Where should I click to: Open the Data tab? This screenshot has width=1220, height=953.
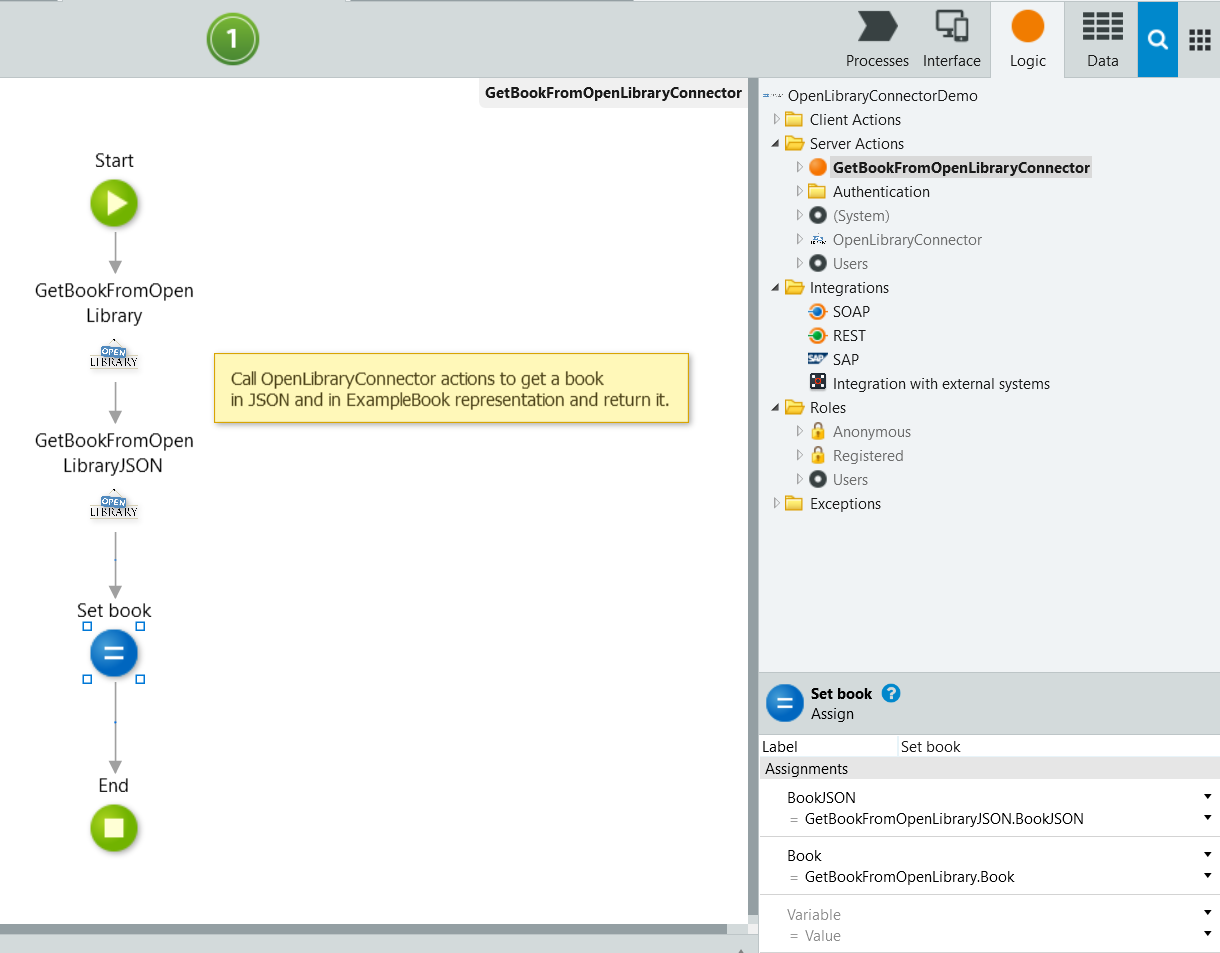click(1102, 40)
